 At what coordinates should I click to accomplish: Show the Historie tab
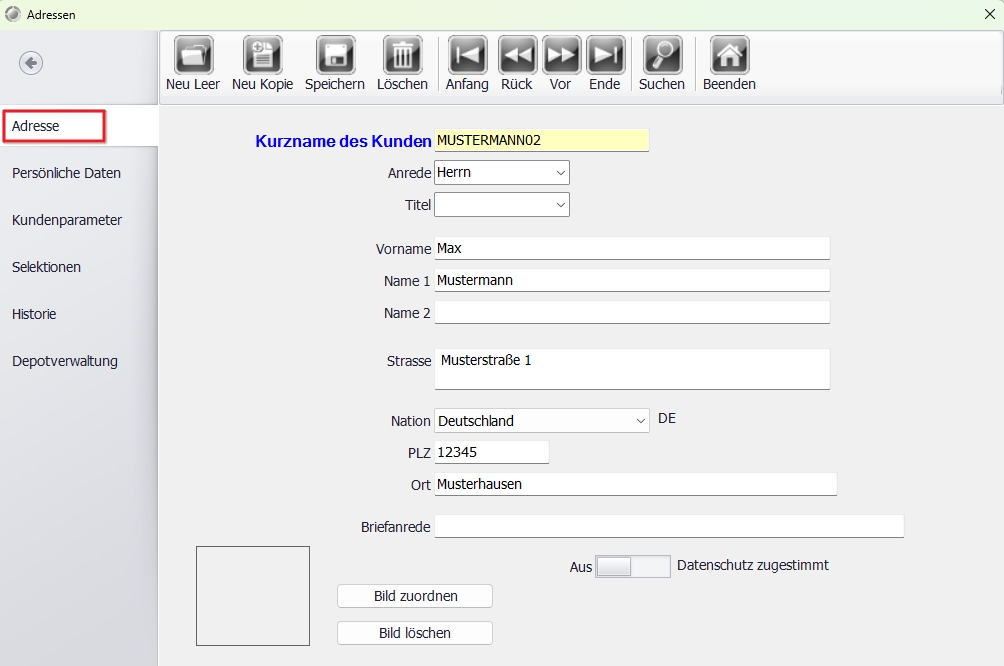(34, 314)
